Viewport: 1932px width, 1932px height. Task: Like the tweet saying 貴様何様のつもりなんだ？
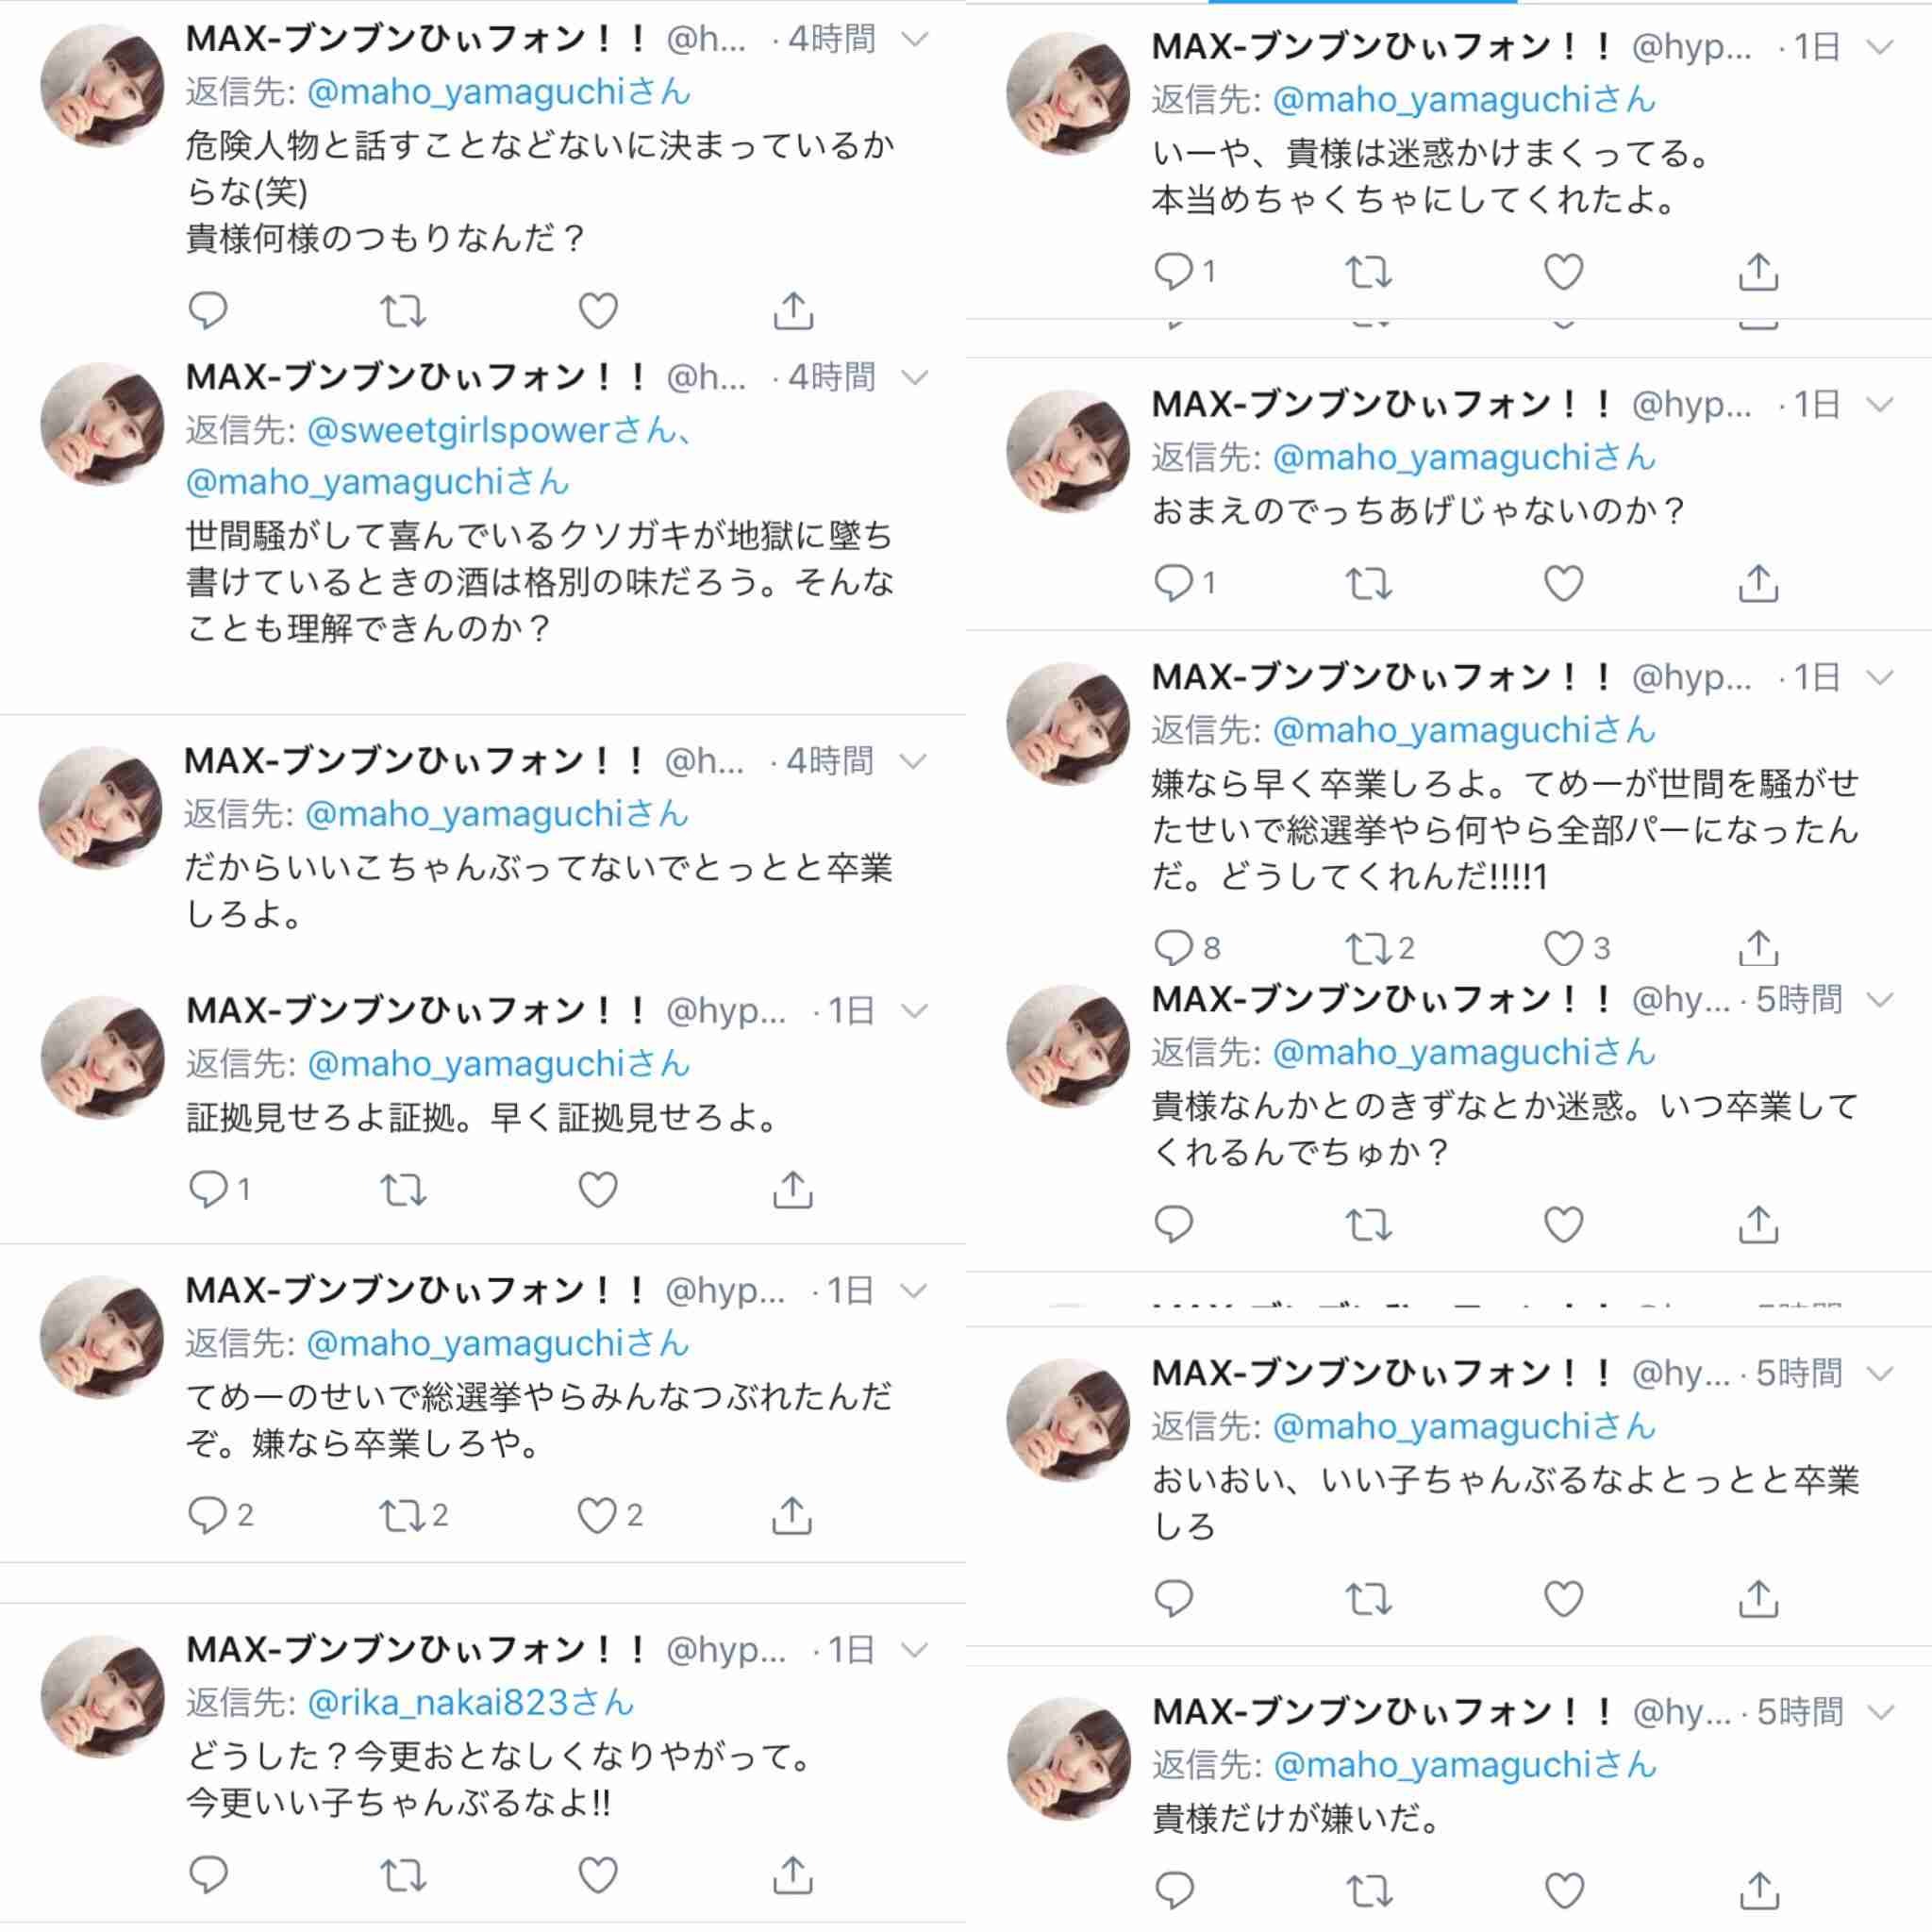click(x=598, y=311)
